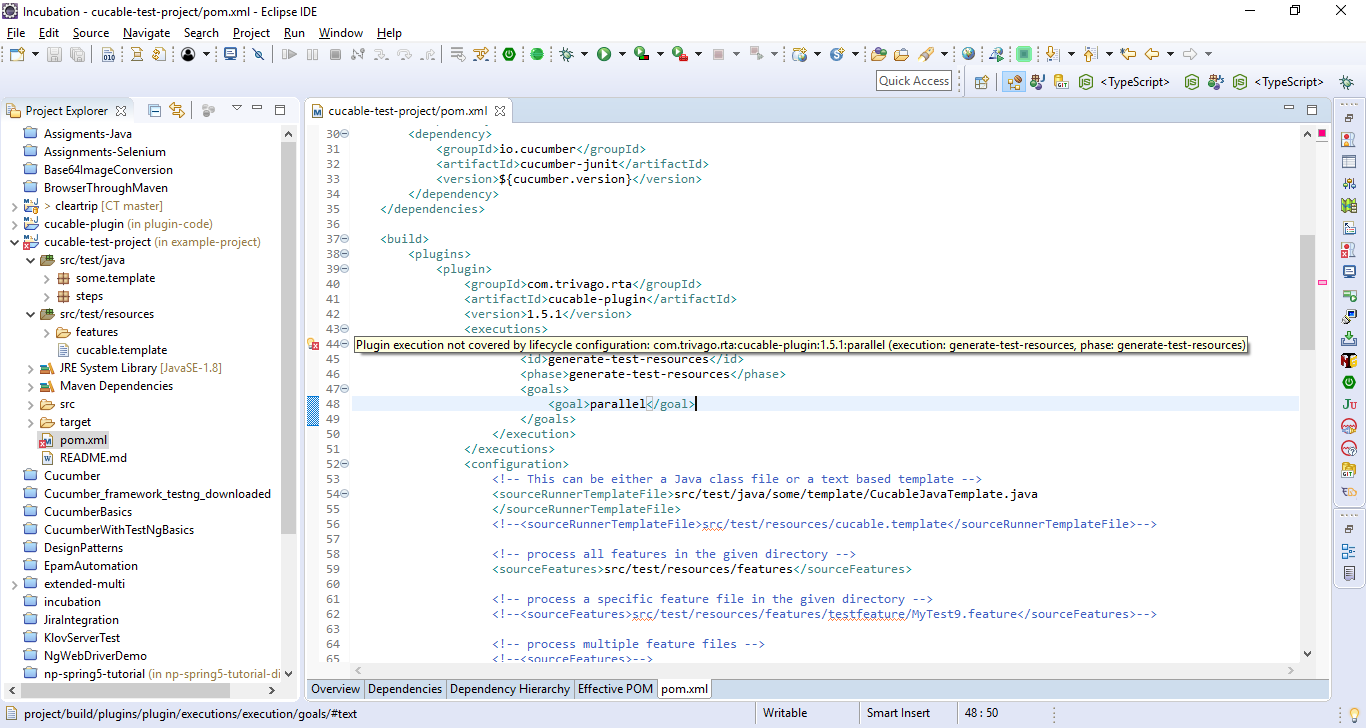This screenshot has width=1366, height=728.
Task: Fold the build element on line 37
Action: pos(344,239)
